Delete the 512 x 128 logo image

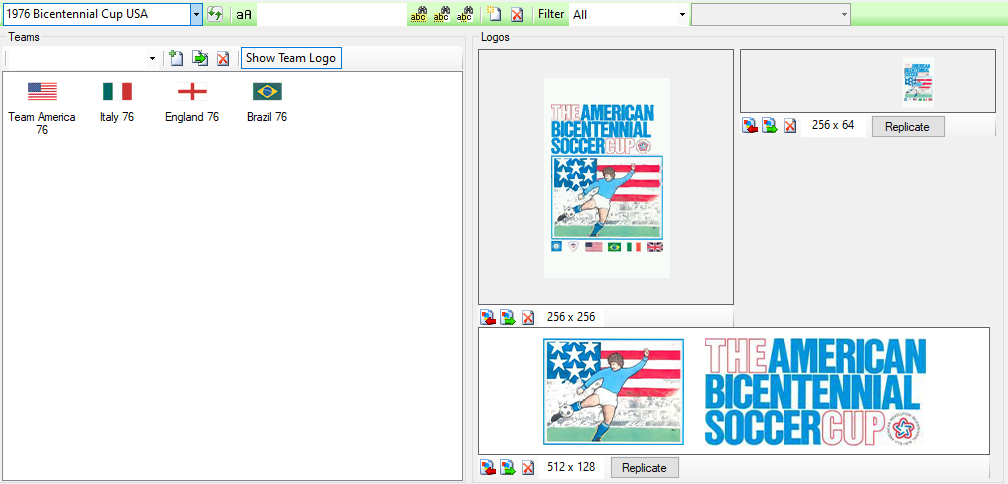(x=528, y=467)
